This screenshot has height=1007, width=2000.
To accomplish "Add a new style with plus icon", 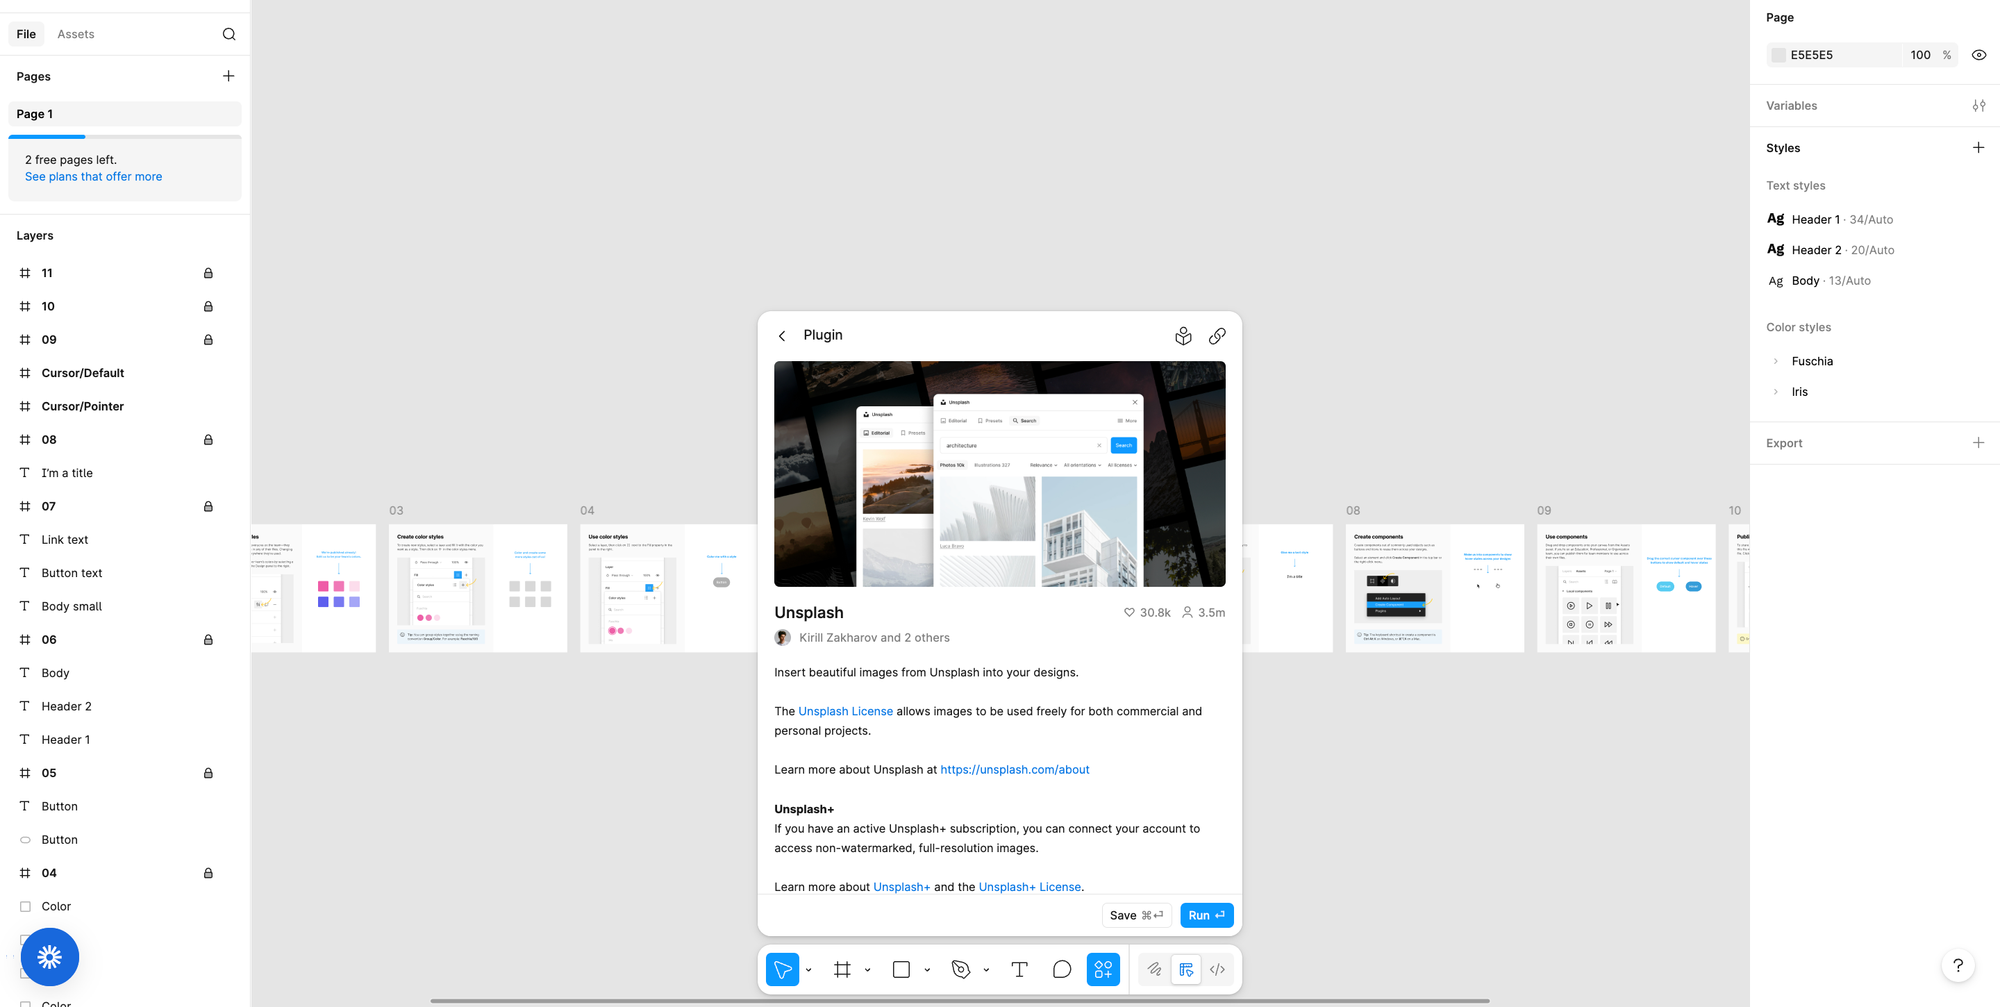I will (x=1978, y=148).
